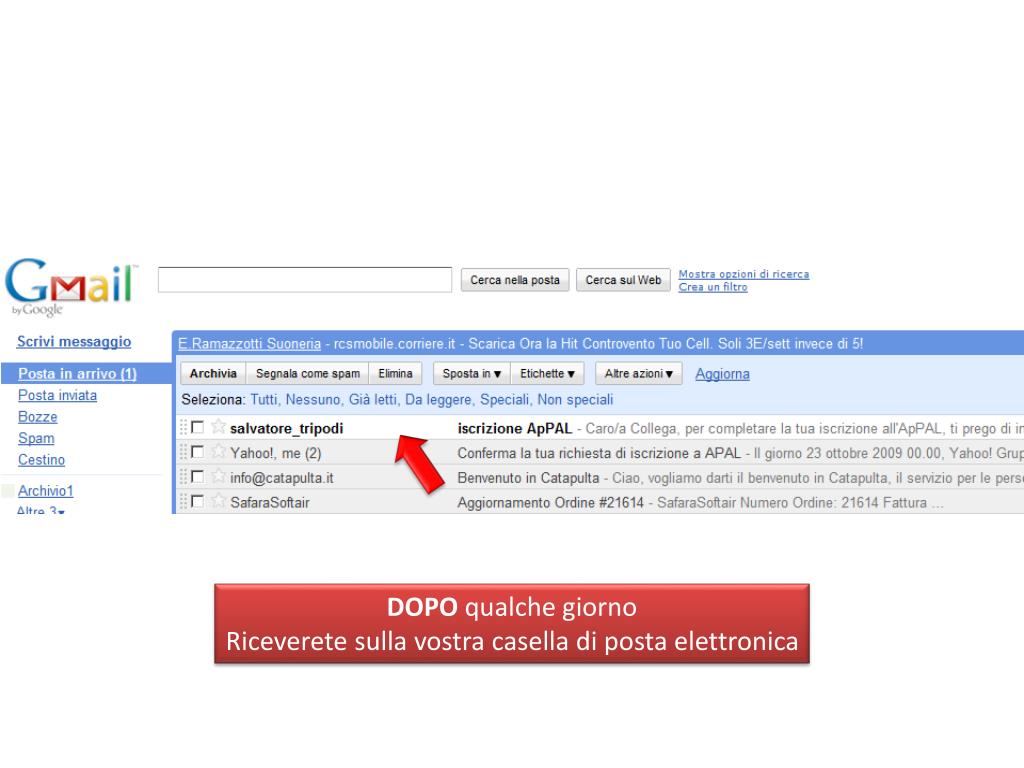
Task: Open the Archivio1 label
Action: (x=46, y=490)
